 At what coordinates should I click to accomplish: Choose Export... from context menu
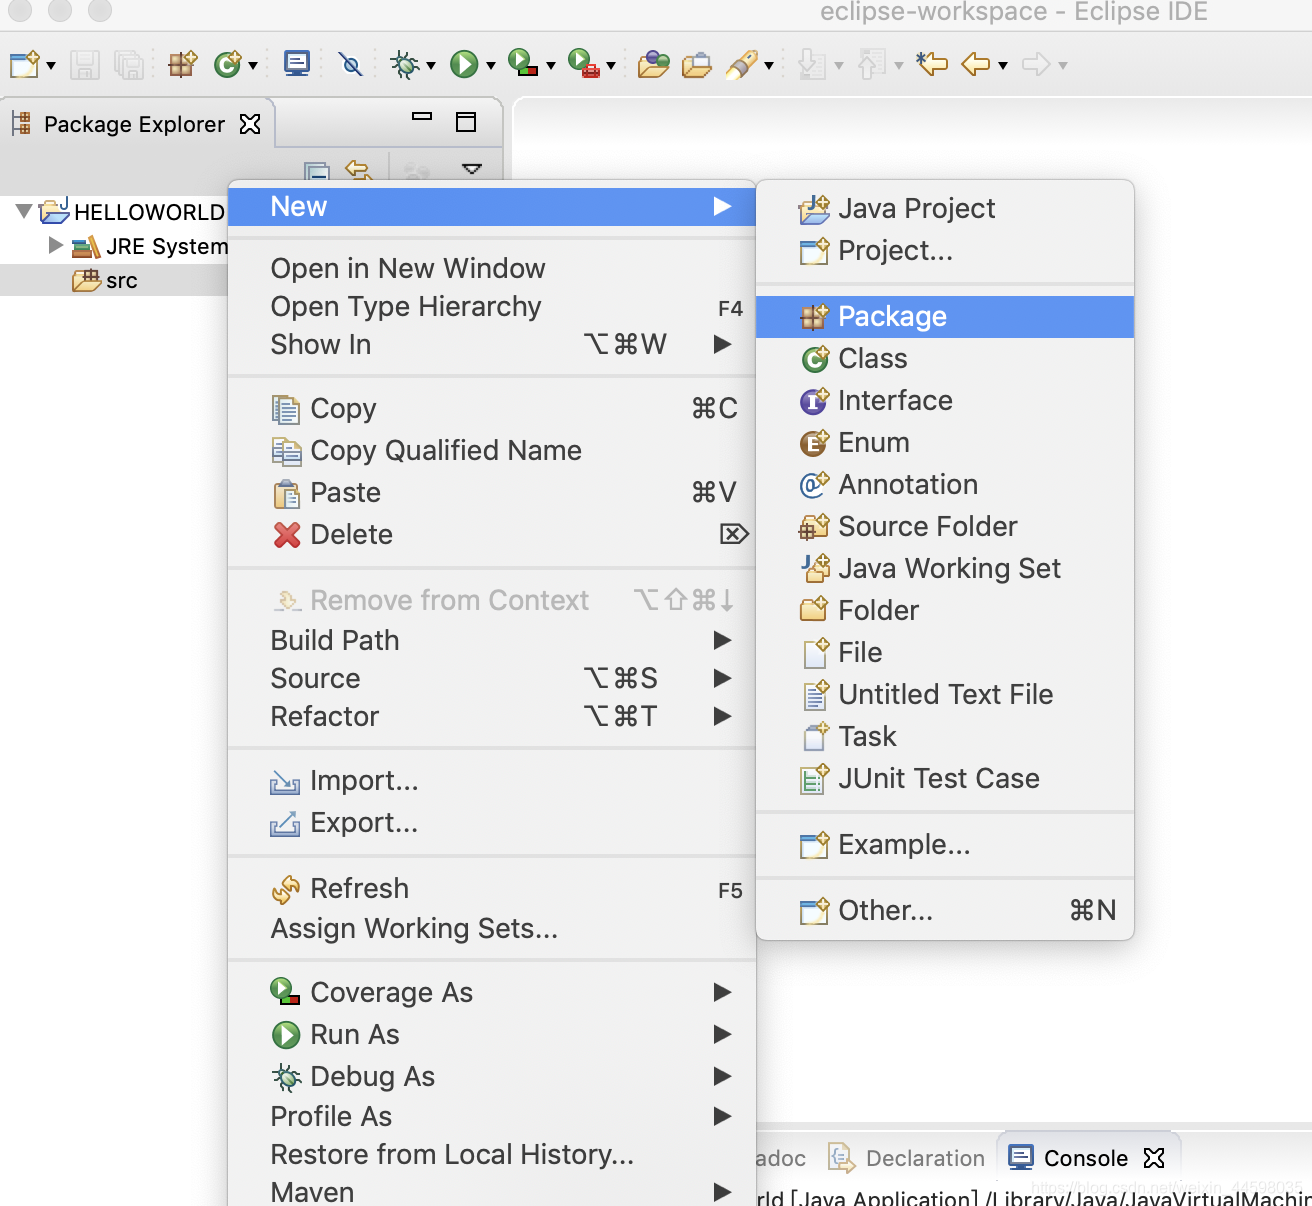point(492,822)
